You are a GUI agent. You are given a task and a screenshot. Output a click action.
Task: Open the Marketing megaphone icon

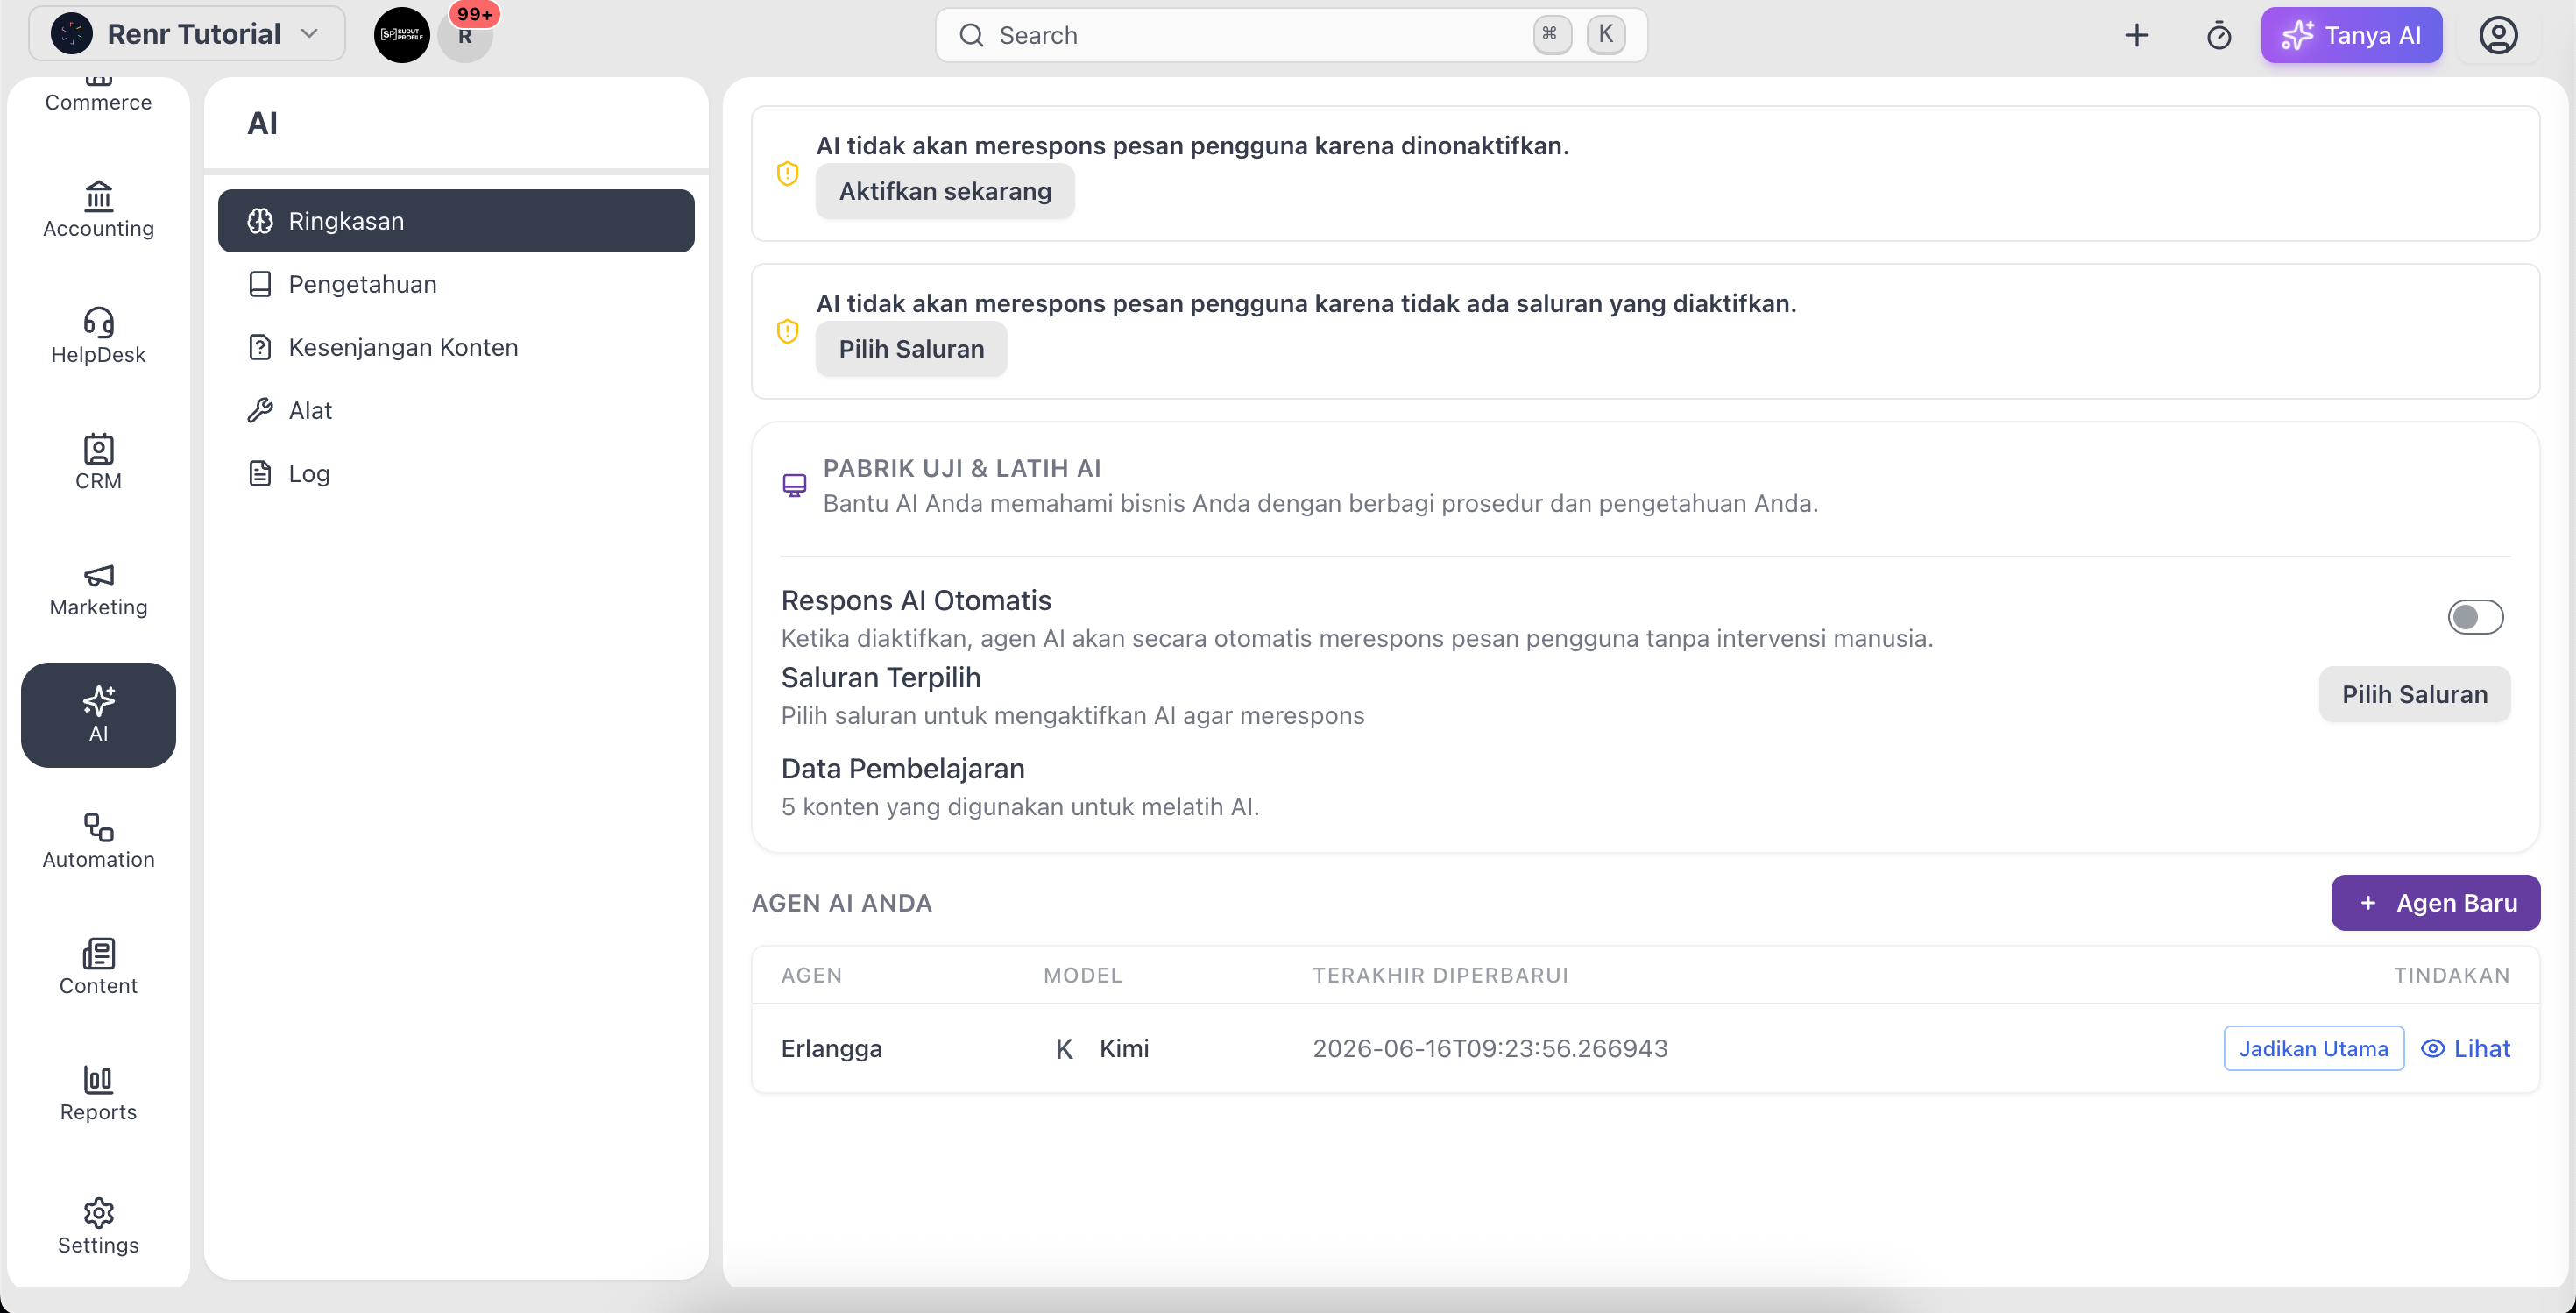point(98,575)
